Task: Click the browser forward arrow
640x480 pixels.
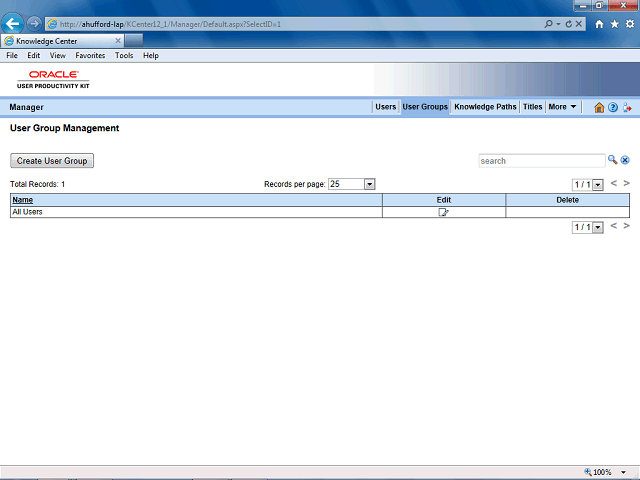Action: [34, 24]
